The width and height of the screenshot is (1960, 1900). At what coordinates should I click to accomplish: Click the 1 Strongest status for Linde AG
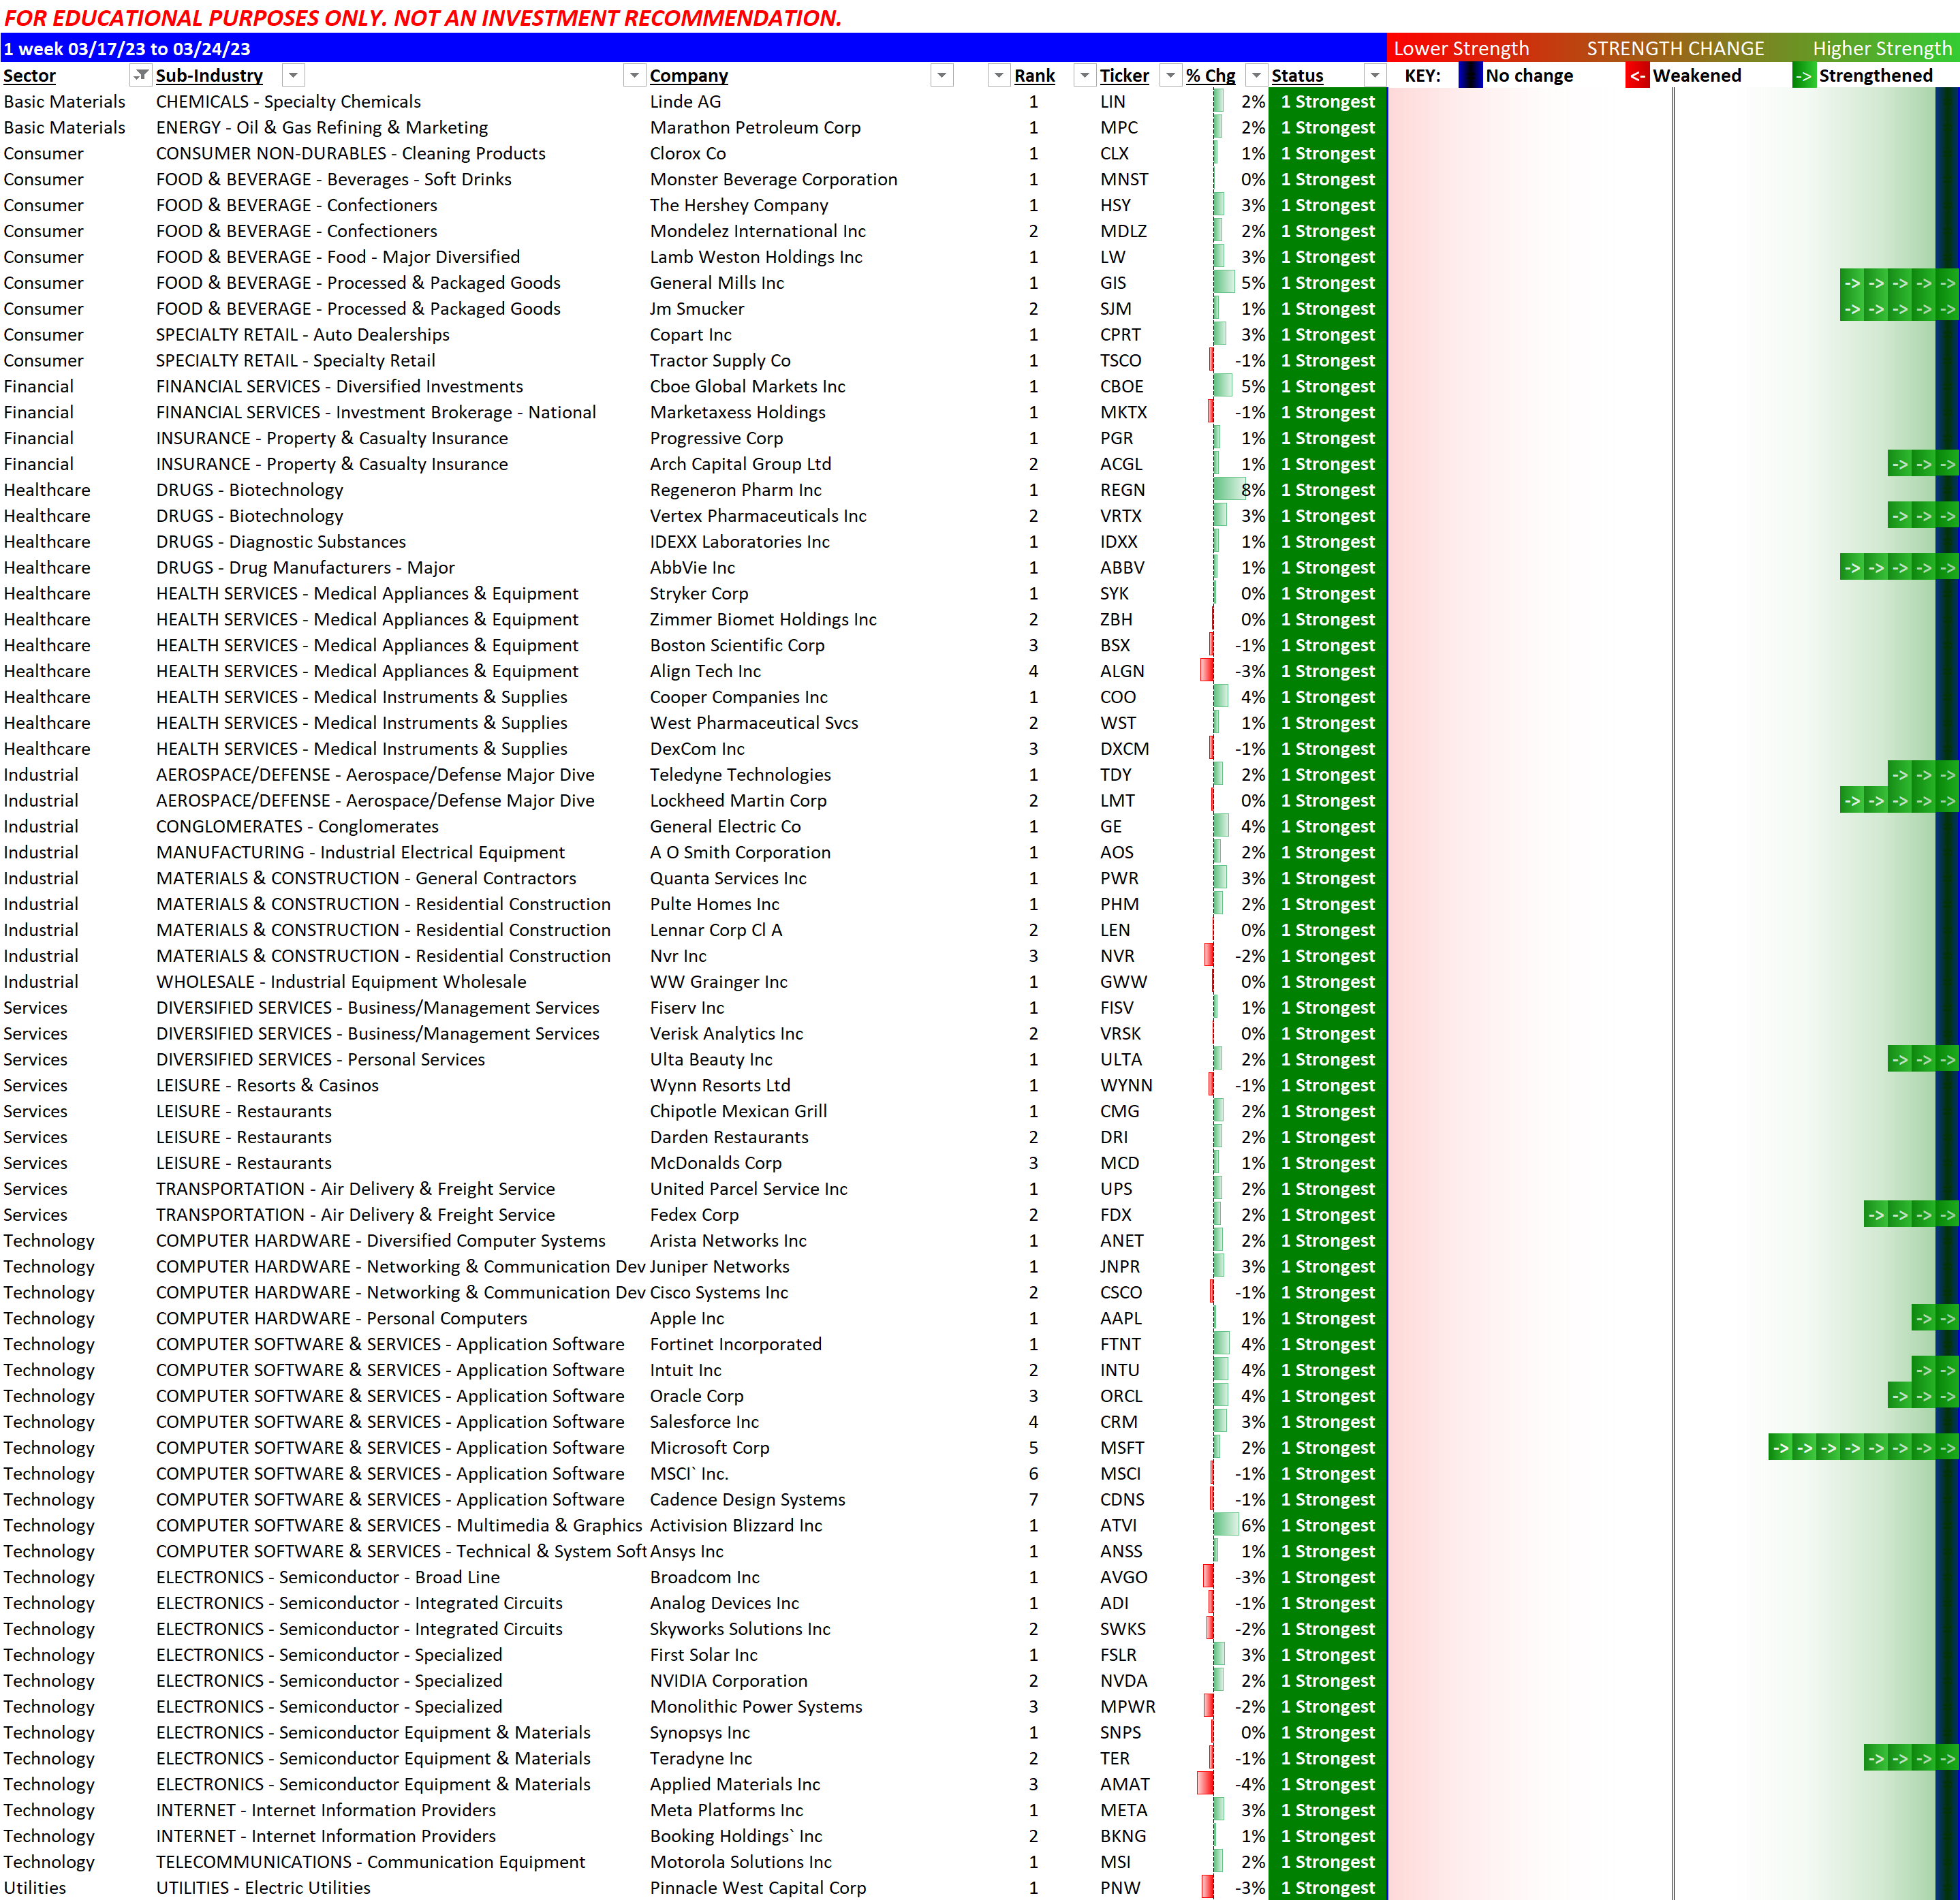click(1327, 102)
